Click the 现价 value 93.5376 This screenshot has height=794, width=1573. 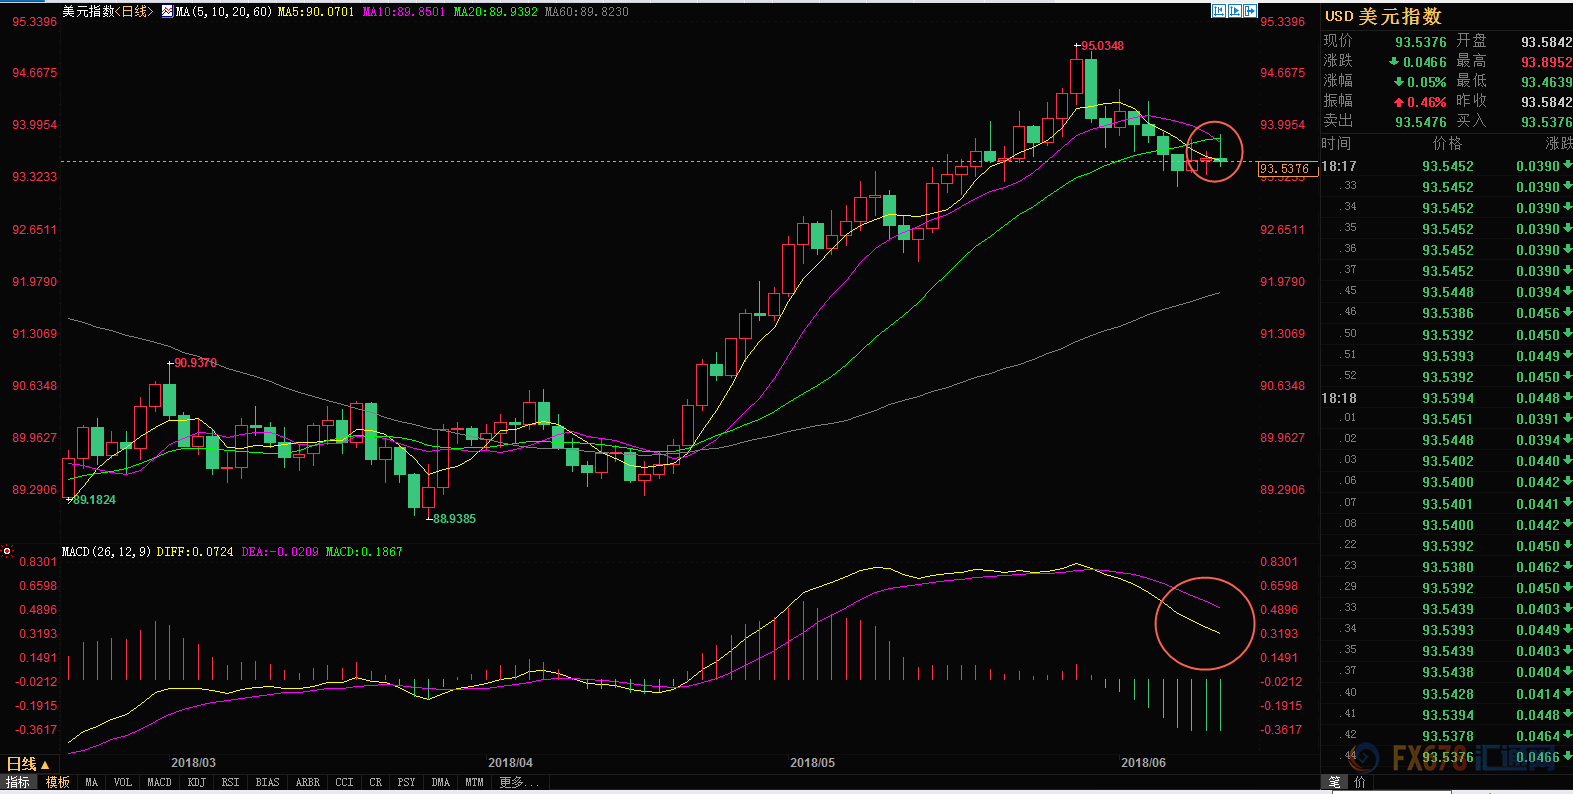click(1421, 42)
